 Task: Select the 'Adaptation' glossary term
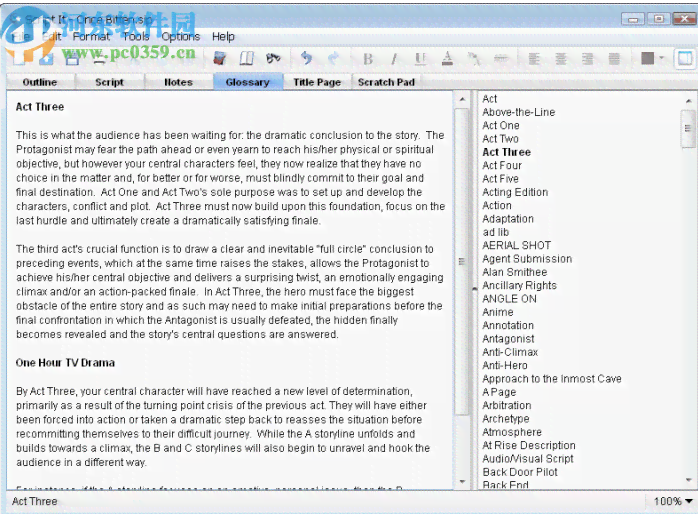[x=508, y=219]
